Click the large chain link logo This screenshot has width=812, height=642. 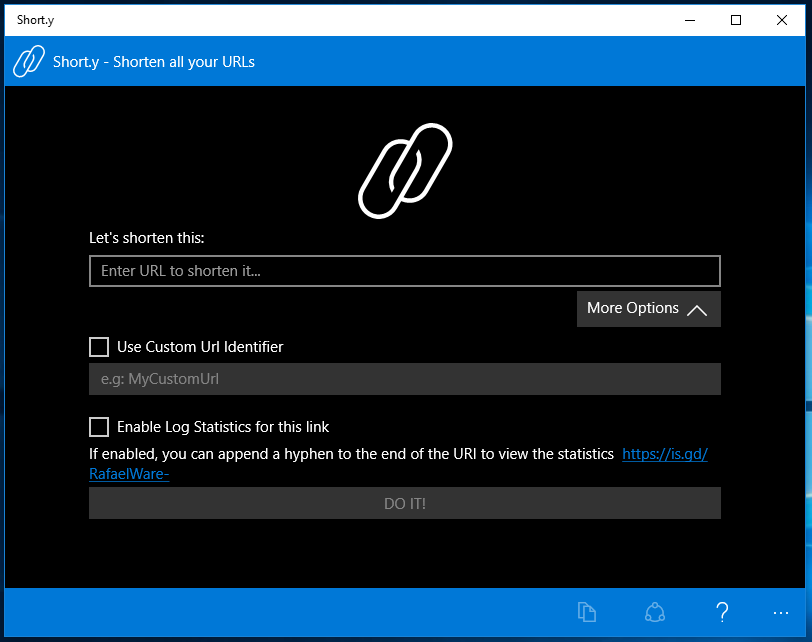point(405,170)
